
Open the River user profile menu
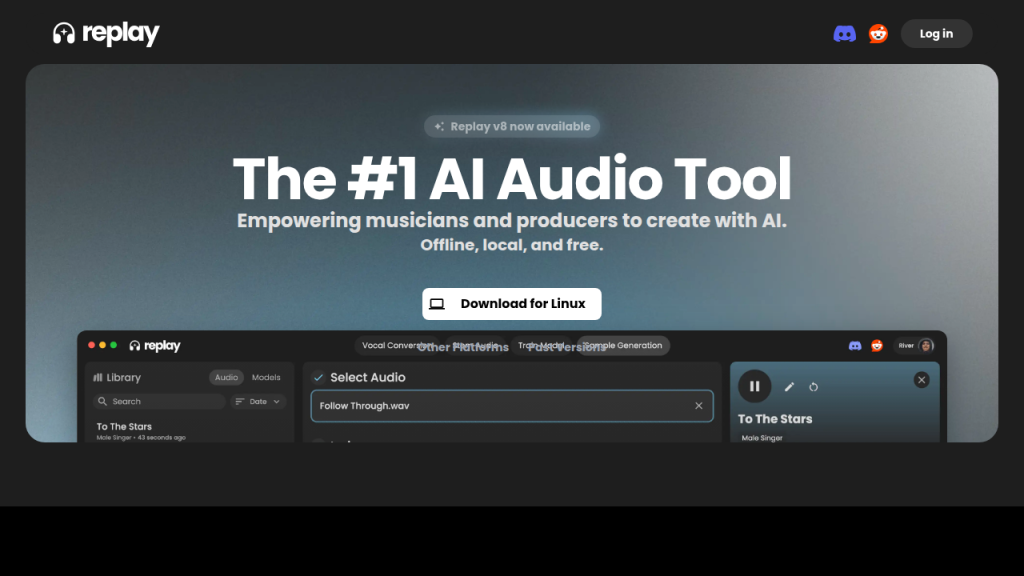click(915, 346)
